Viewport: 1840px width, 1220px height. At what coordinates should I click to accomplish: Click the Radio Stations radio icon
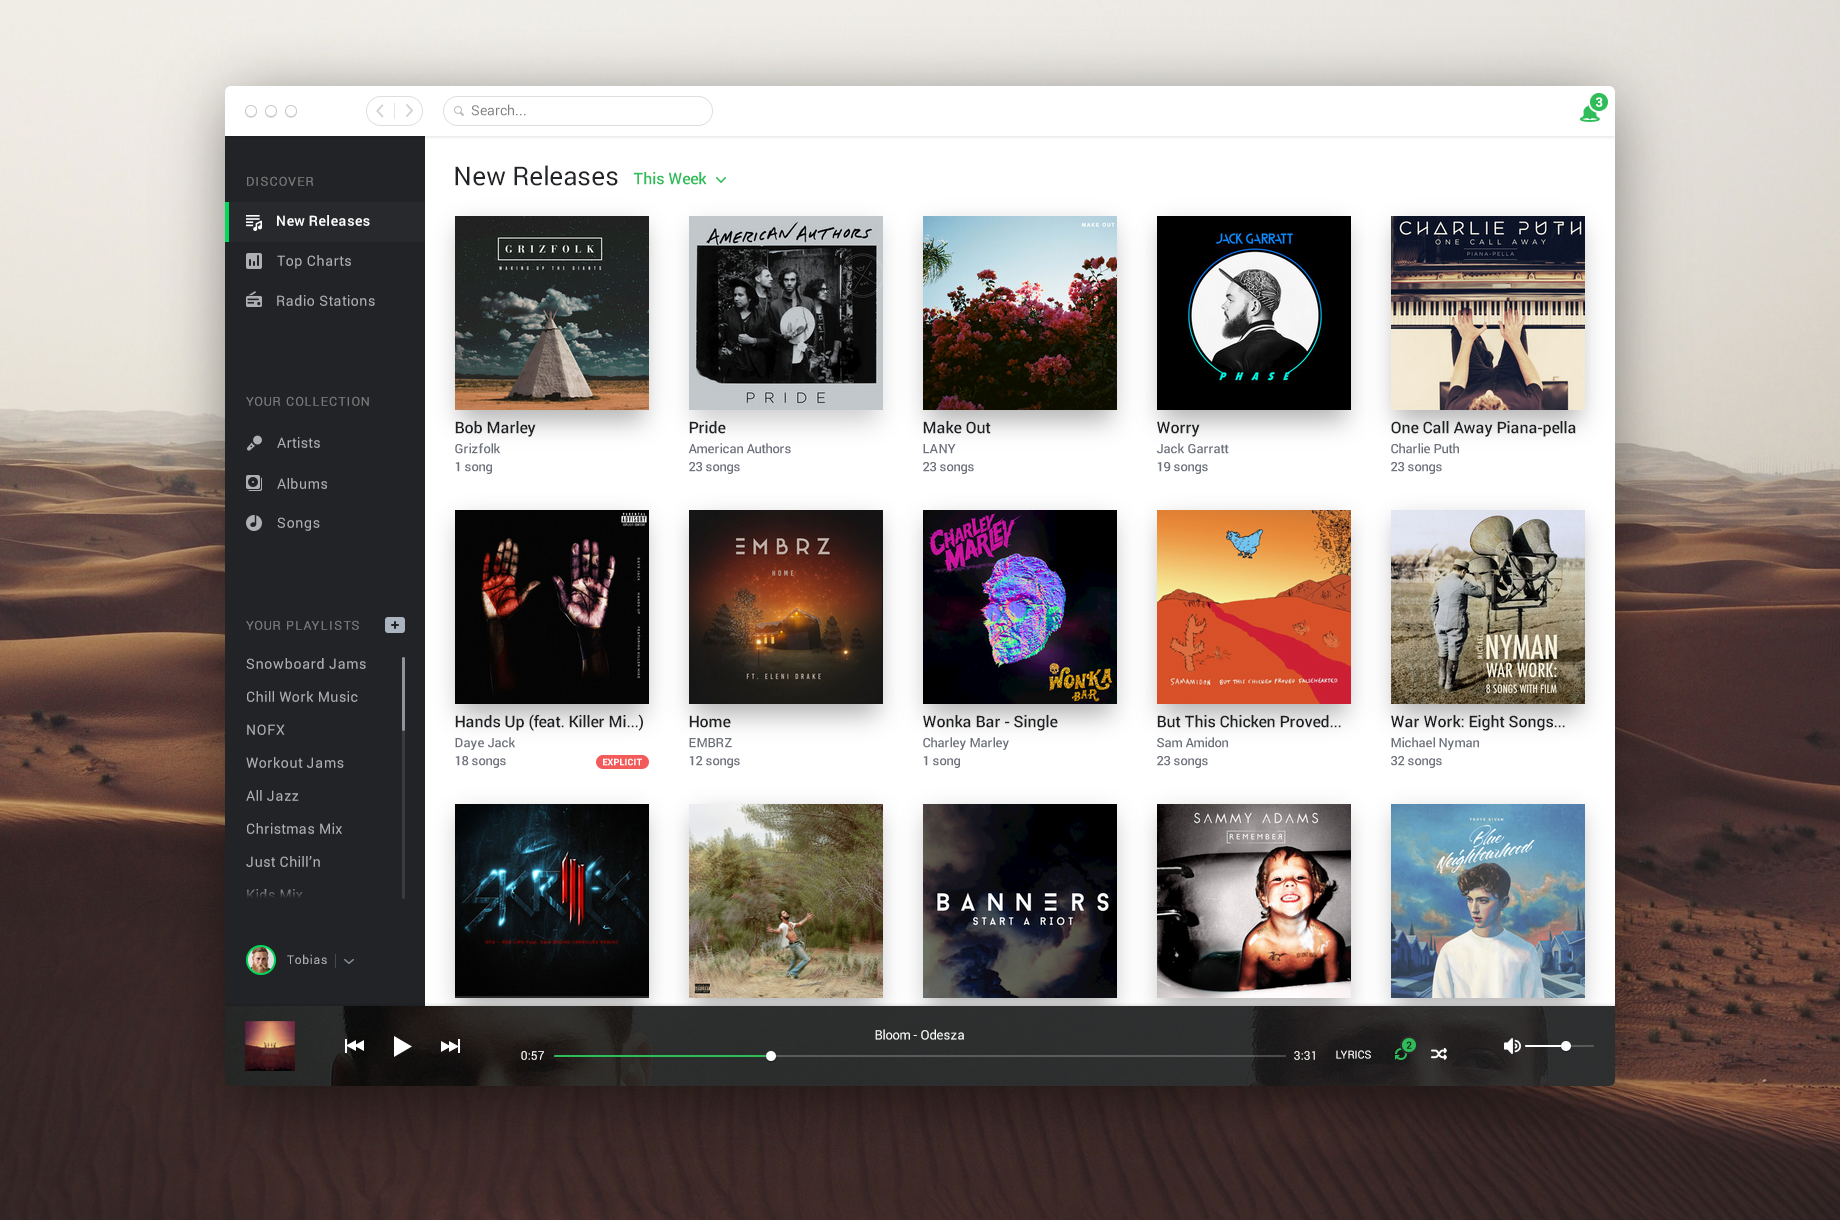tap(254, 300)
